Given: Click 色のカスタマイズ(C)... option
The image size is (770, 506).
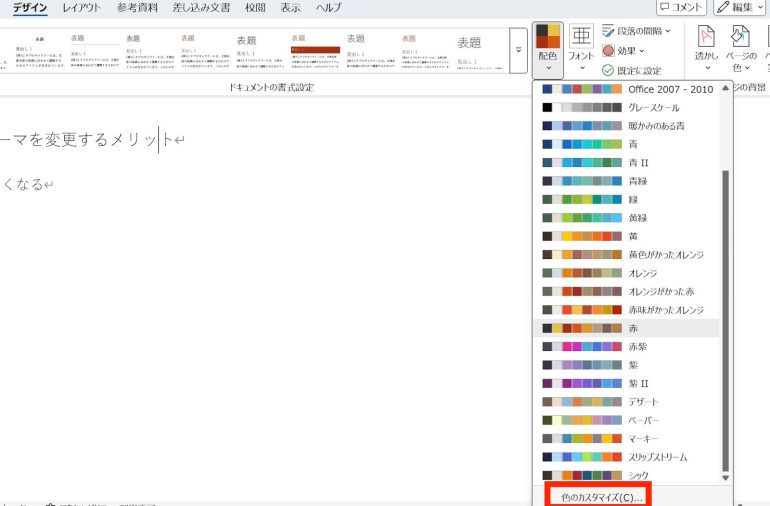Looking at the screenshot, I should click(x=598, y=496).
